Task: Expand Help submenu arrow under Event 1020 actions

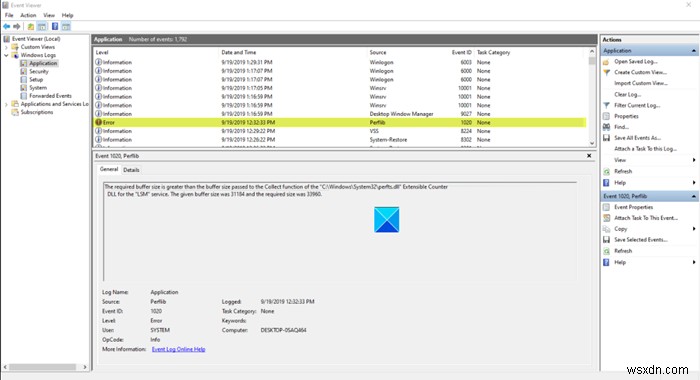Action: point(694,262)
